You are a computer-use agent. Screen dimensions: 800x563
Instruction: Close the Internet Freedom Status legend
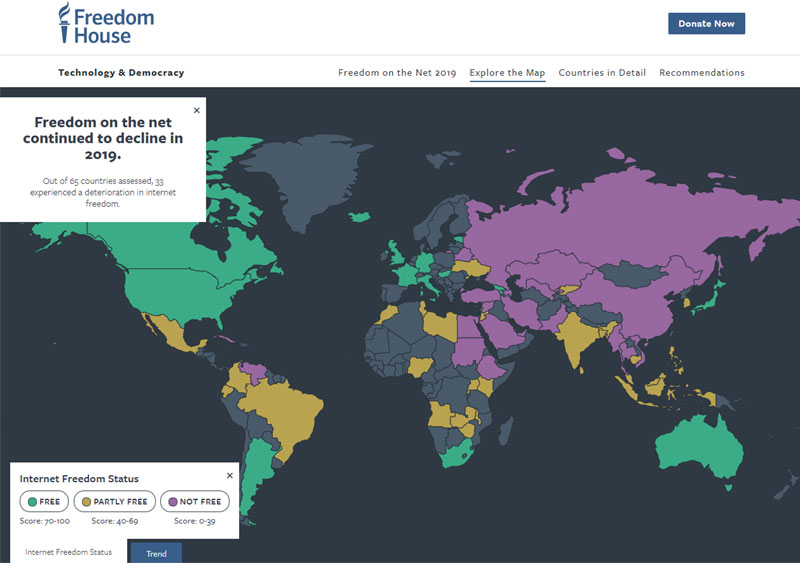(229, 475)
